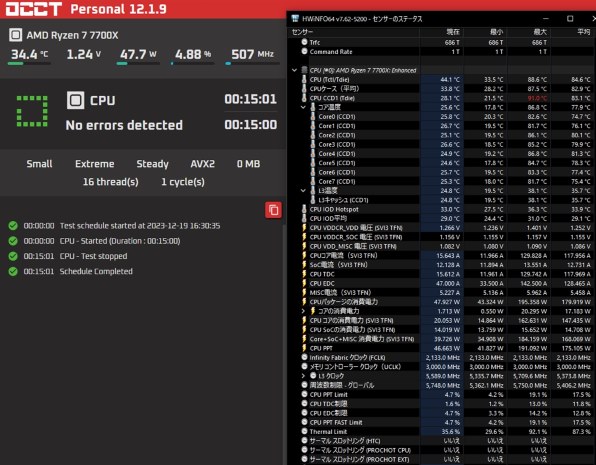The height and width of the screenshot is (465, 596).
Task: Click the red copy log button in OCCT
Action: point(273,210)
